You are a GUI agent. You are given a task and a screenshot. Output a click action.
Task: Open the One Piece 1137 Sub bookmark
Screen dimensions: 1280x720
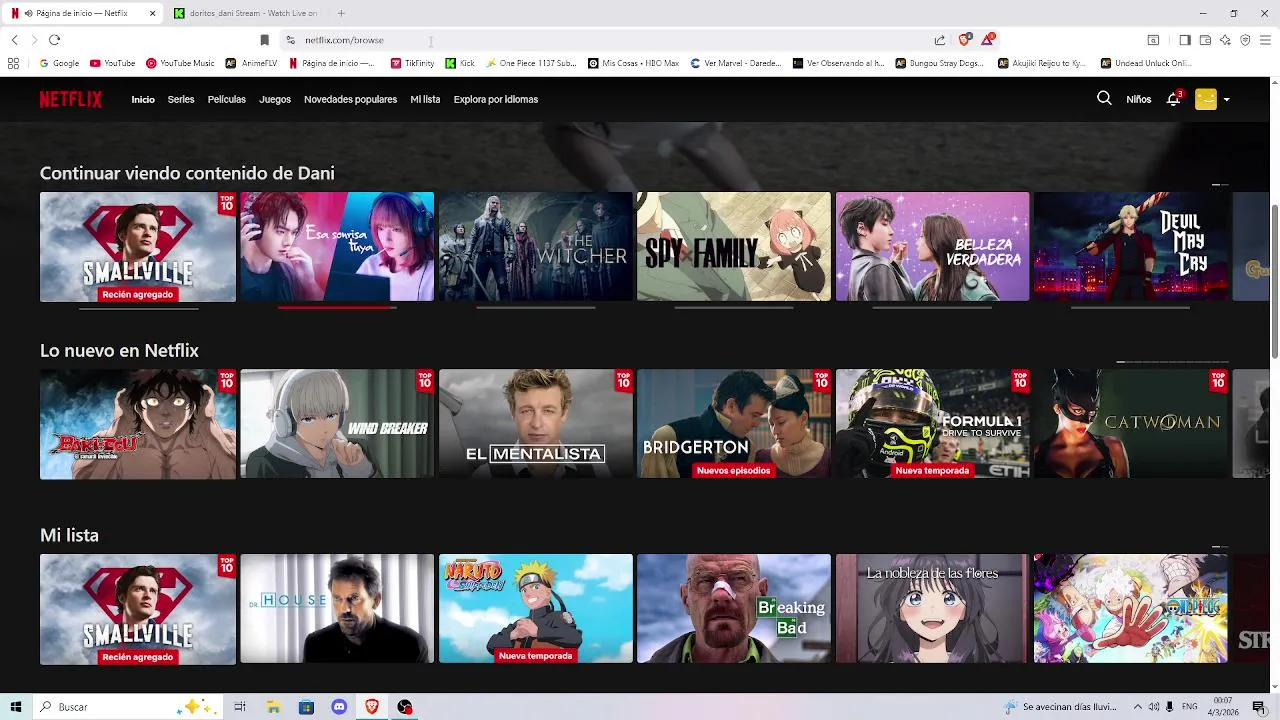(531, 63)
